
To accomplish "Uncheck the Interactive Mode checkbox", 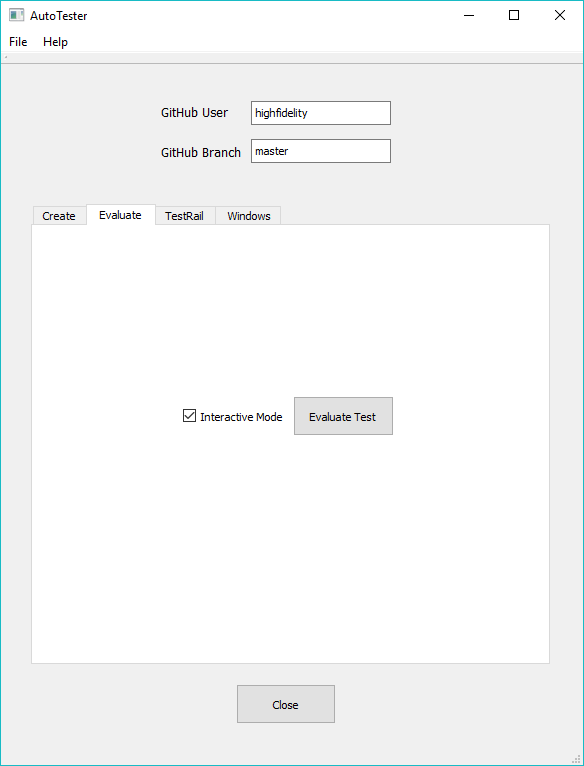I will (x=189, y=416).
